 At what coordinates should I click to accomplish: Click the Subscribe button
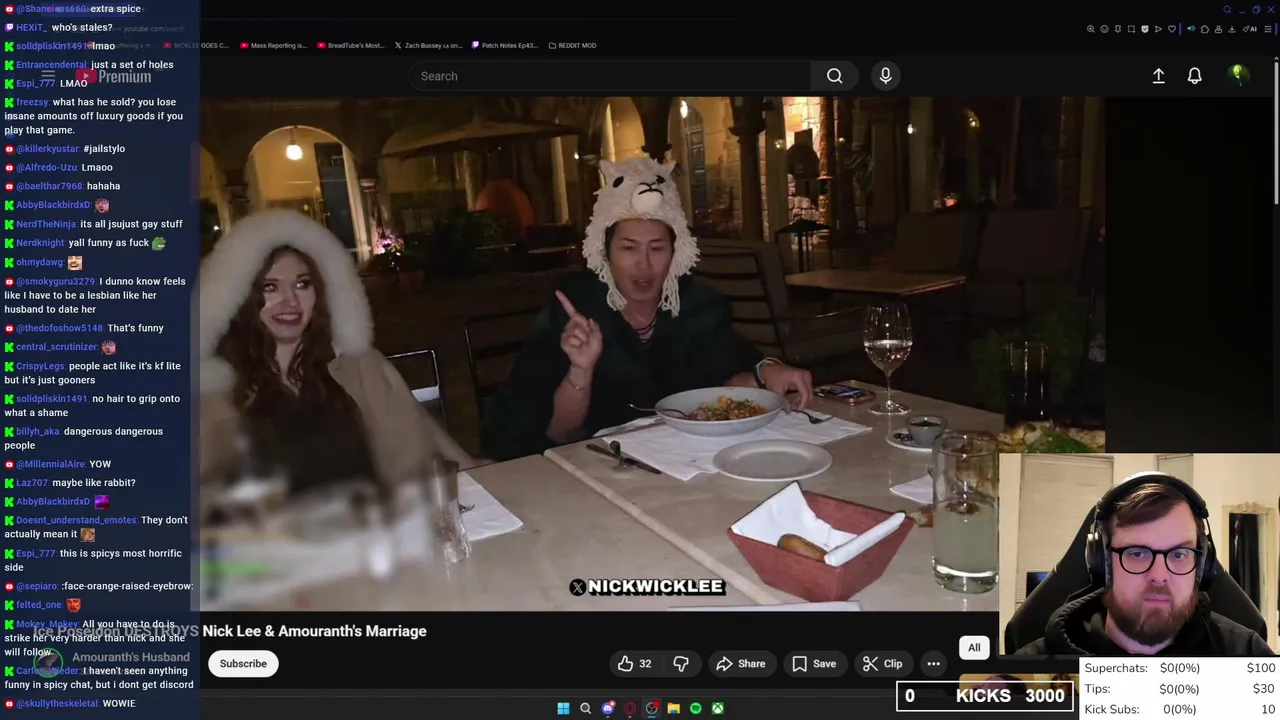point(243,664)
